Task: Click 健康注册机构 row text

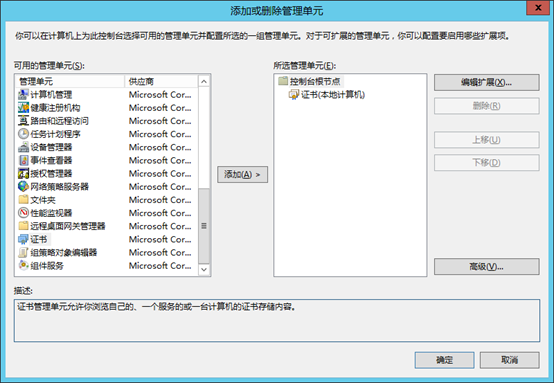Action: tap(55, 108)
